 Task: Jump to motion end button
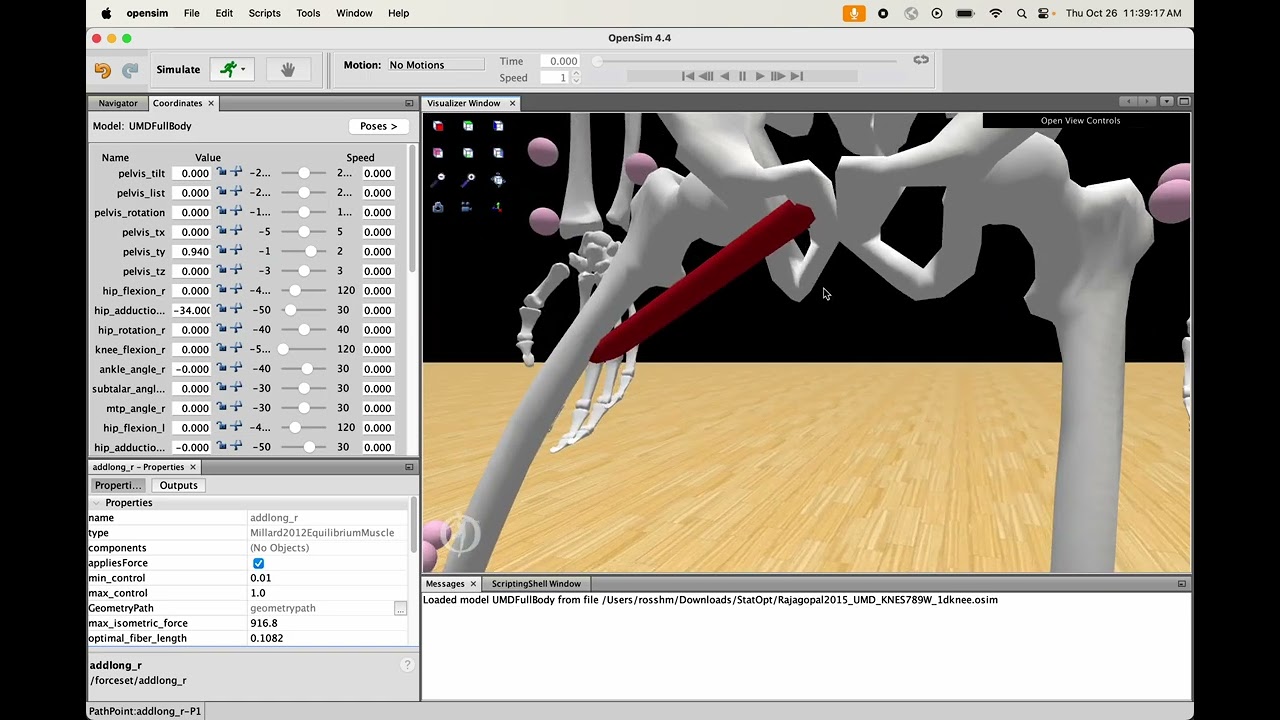(797, 76)
